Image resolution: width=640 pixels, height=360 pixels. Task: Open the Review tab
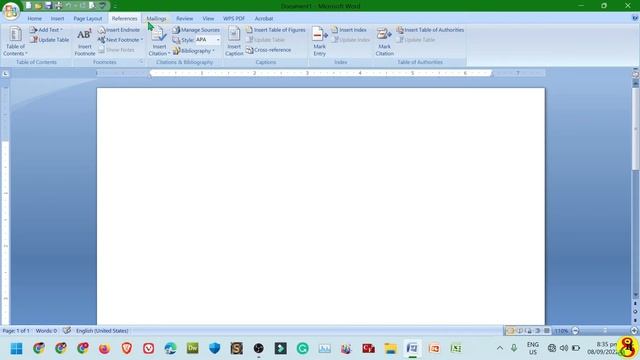pos(184,18)
